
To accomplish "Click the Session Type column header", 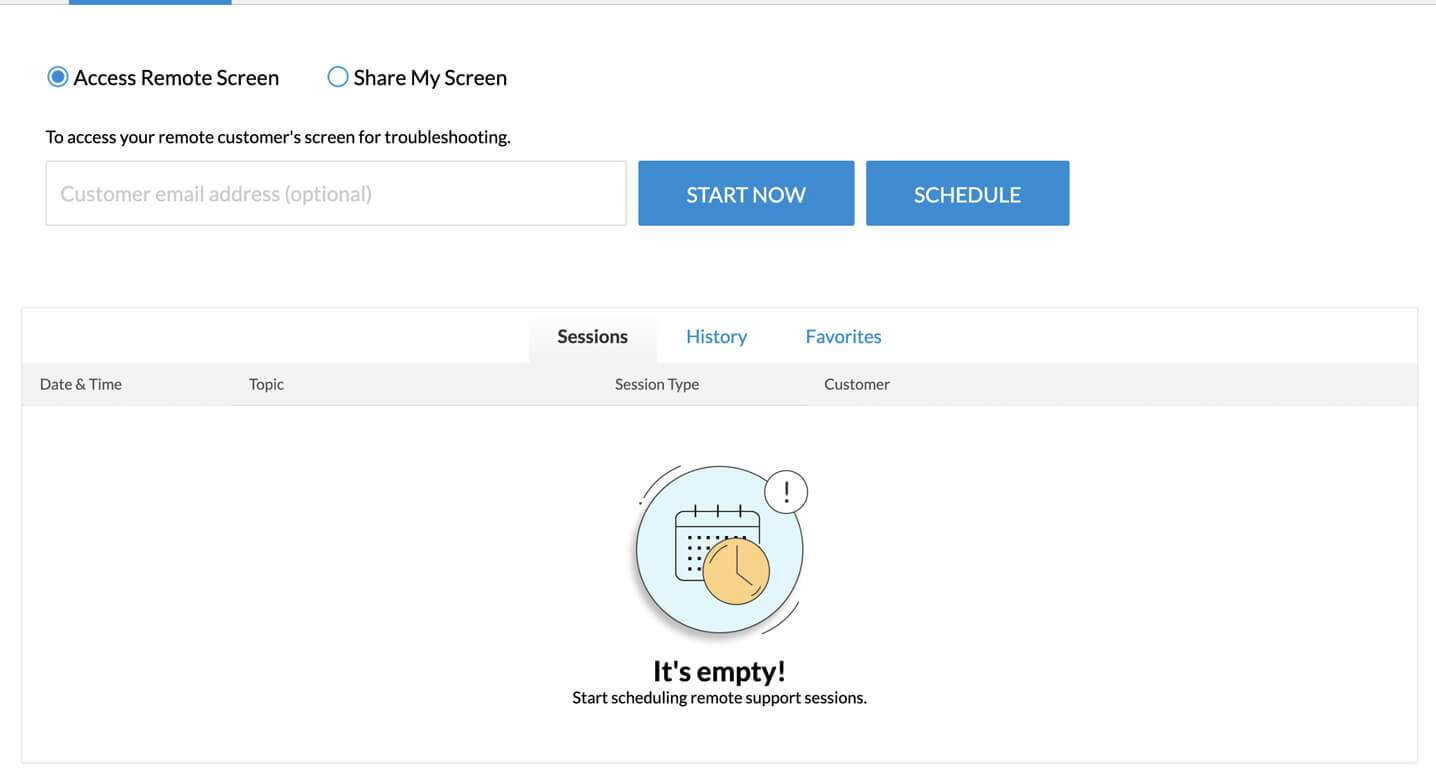I will pyautogui.click(x=656, y=384).
